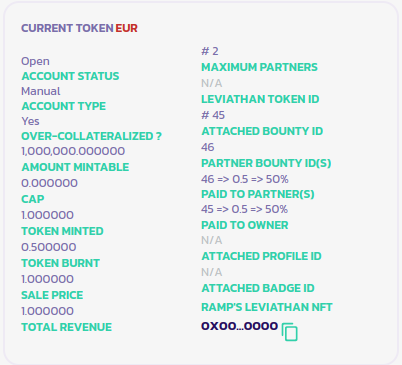Screen dimensions: 402x365
Task: Click the Leviathan Token ID label
Action: (x=260, y=99)
